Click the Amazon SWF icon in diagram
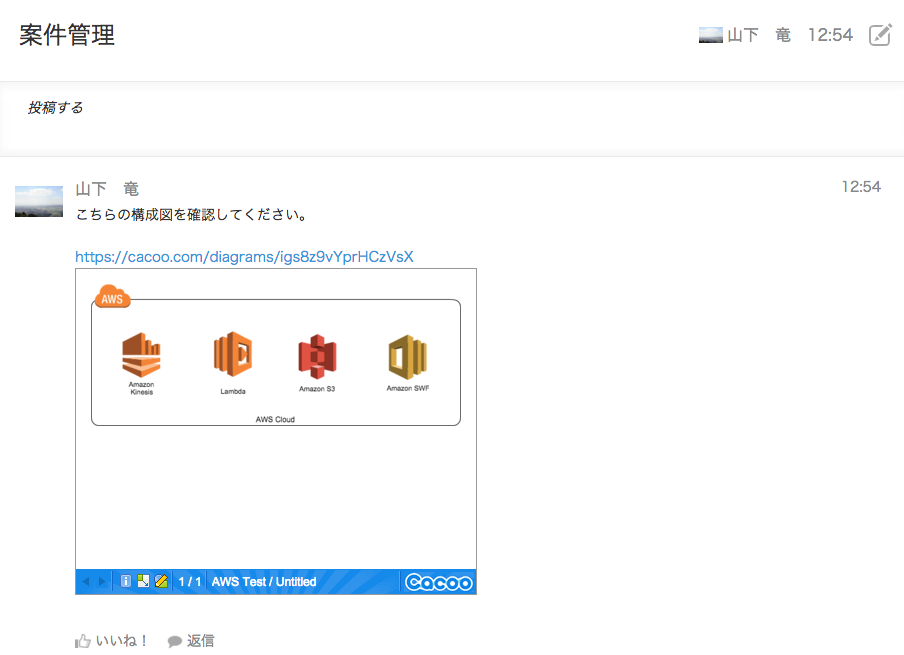 pos(408,356)
